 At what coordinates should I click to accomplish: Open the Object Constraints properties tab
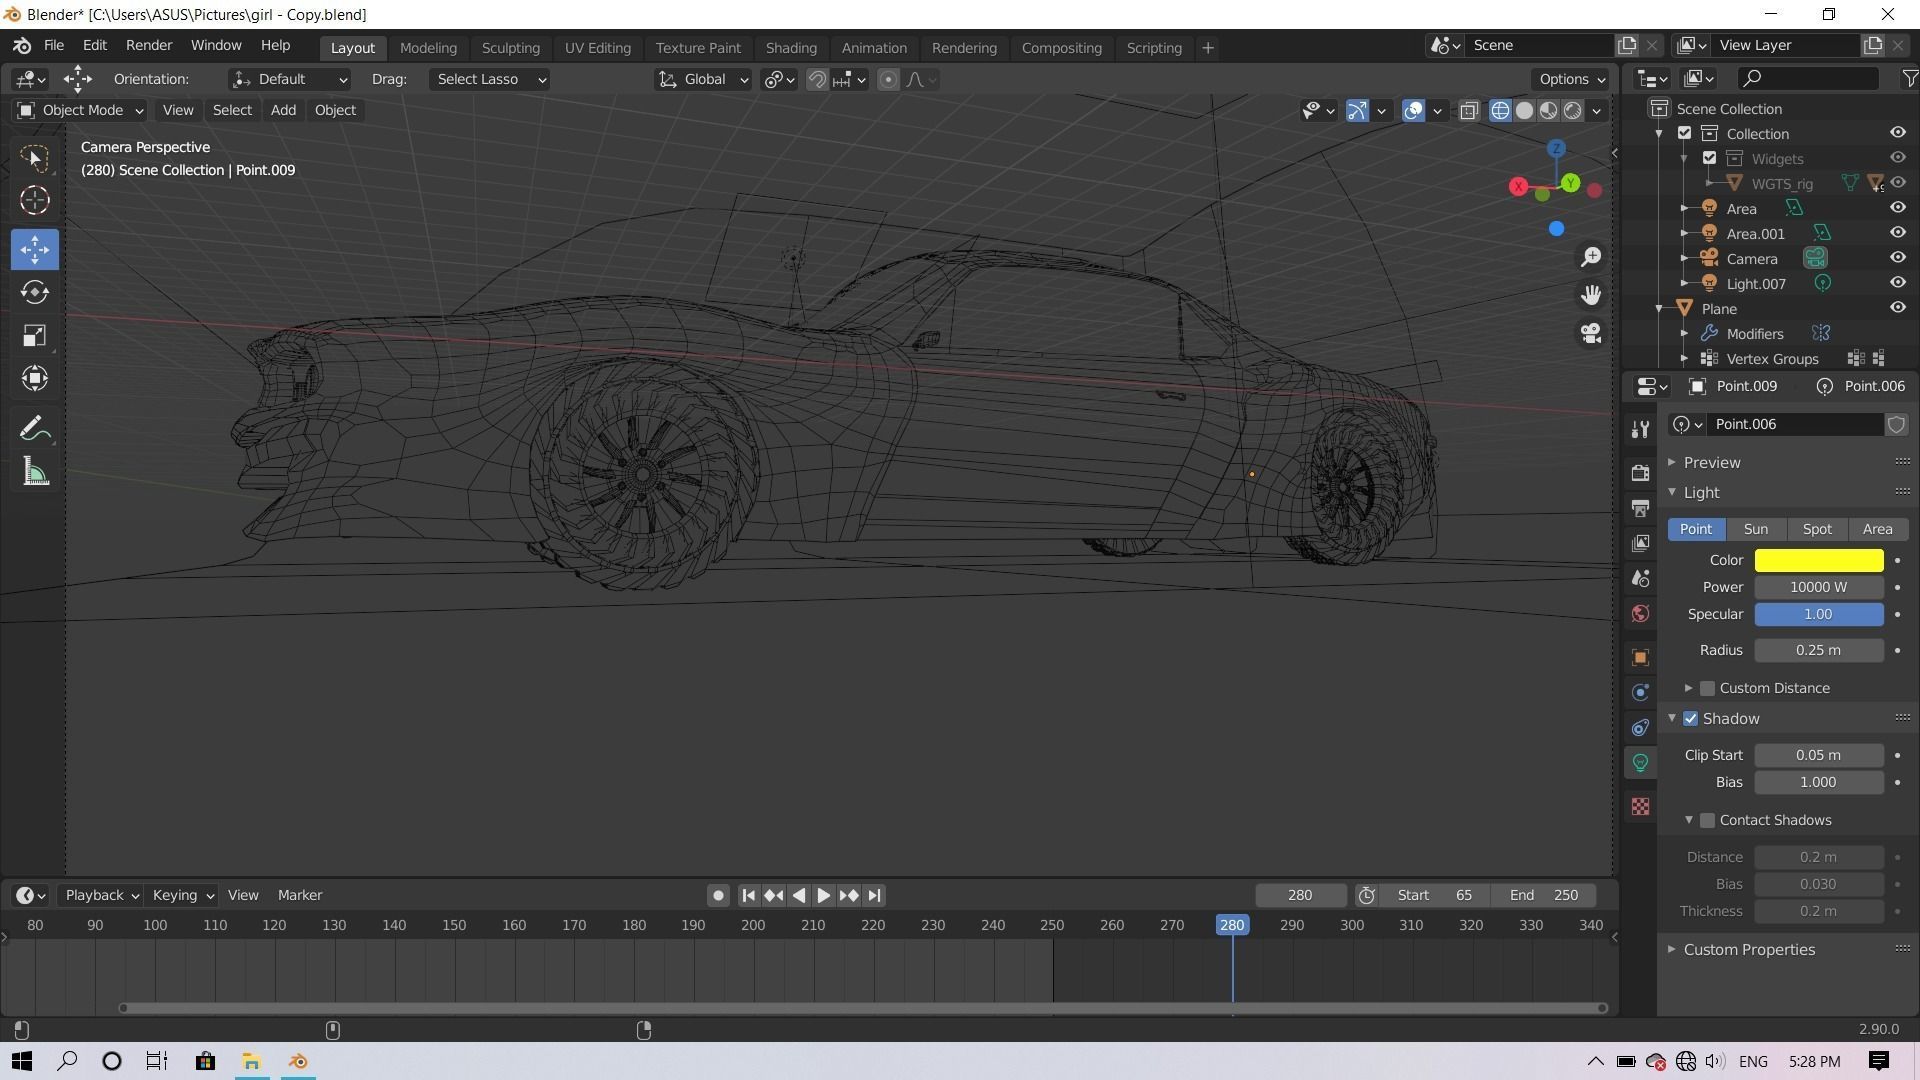pyautogui.click(x=1640, y=727)
